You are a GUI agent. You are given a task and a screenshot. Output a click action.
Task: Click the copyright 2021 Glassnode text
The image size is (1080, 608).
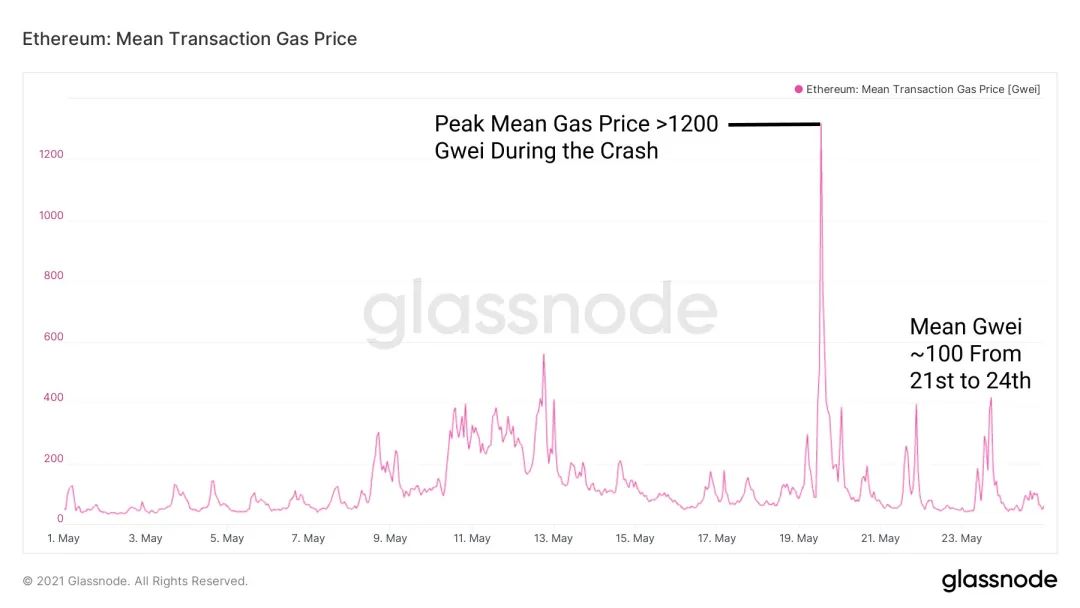135,581
